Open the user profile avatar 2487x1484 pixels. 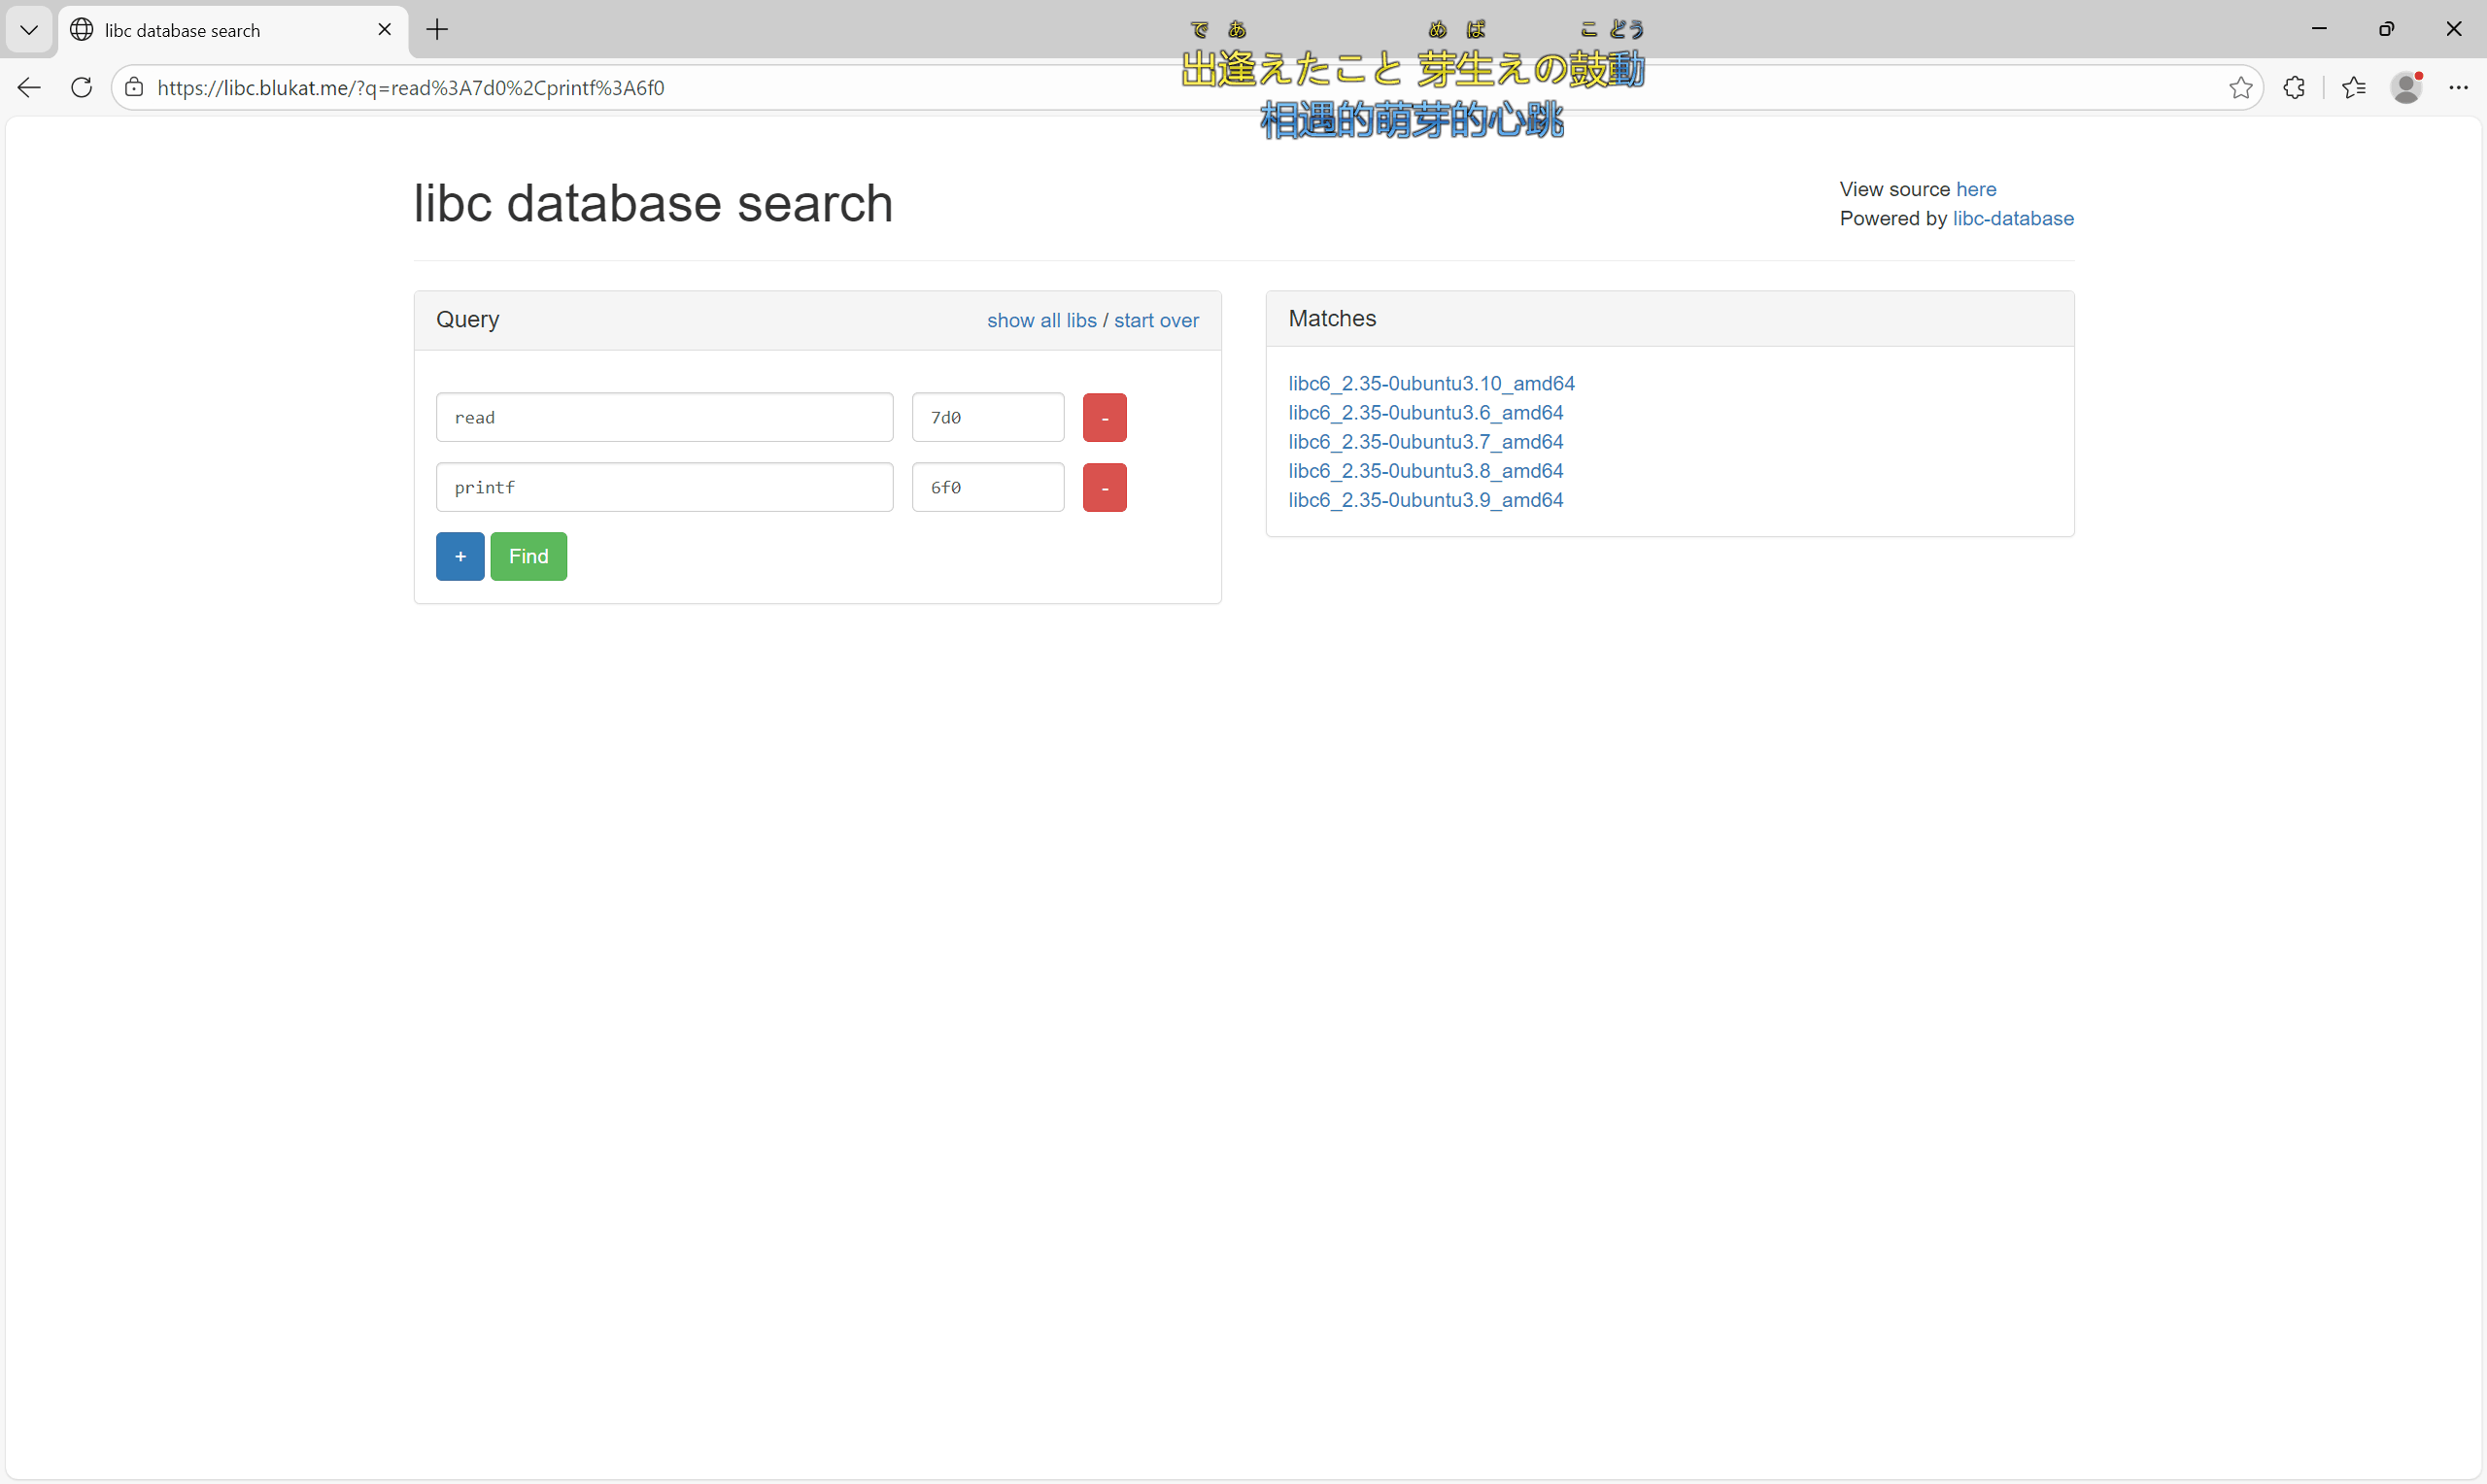click(2406, 88)
